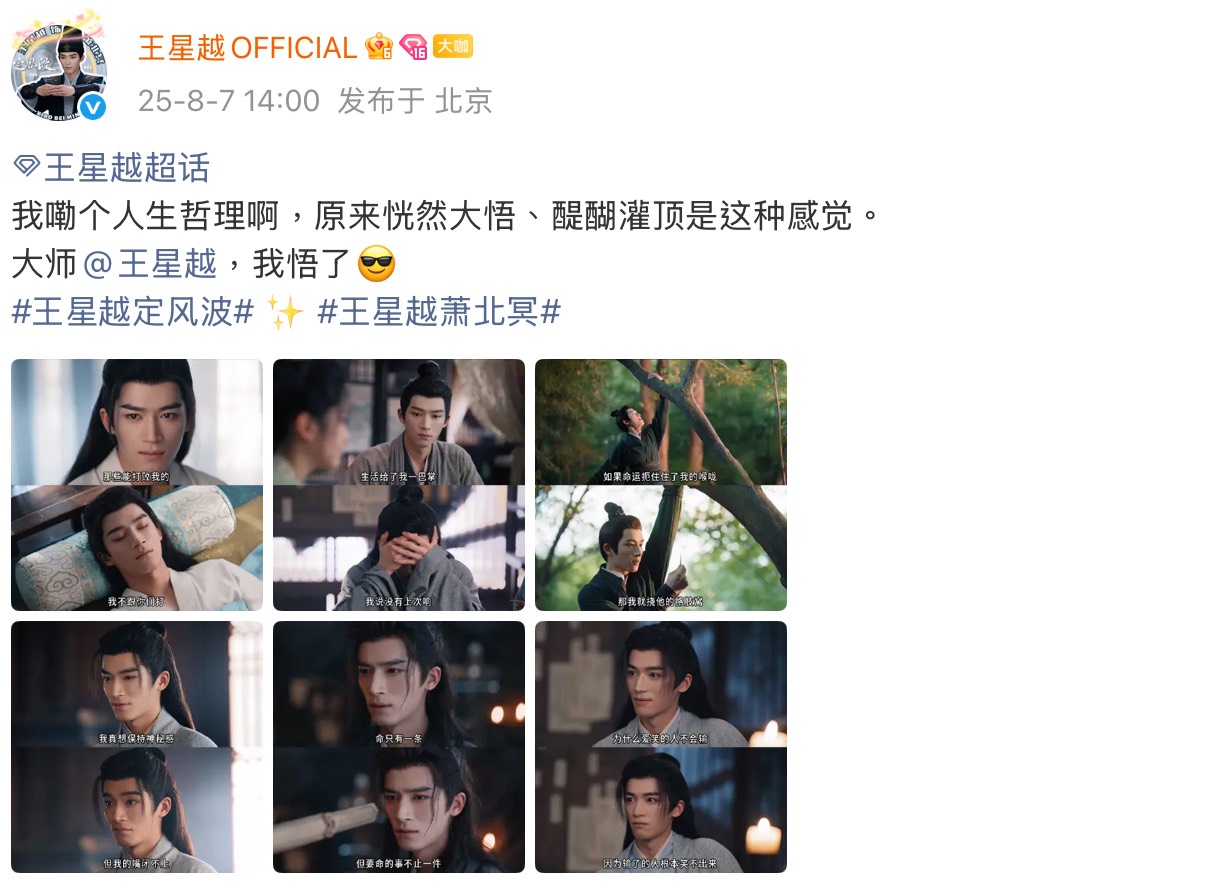Click the blue verified badge on avatar
The height and width of the screenshot is (893, 1228).
[x=92, y=106]
